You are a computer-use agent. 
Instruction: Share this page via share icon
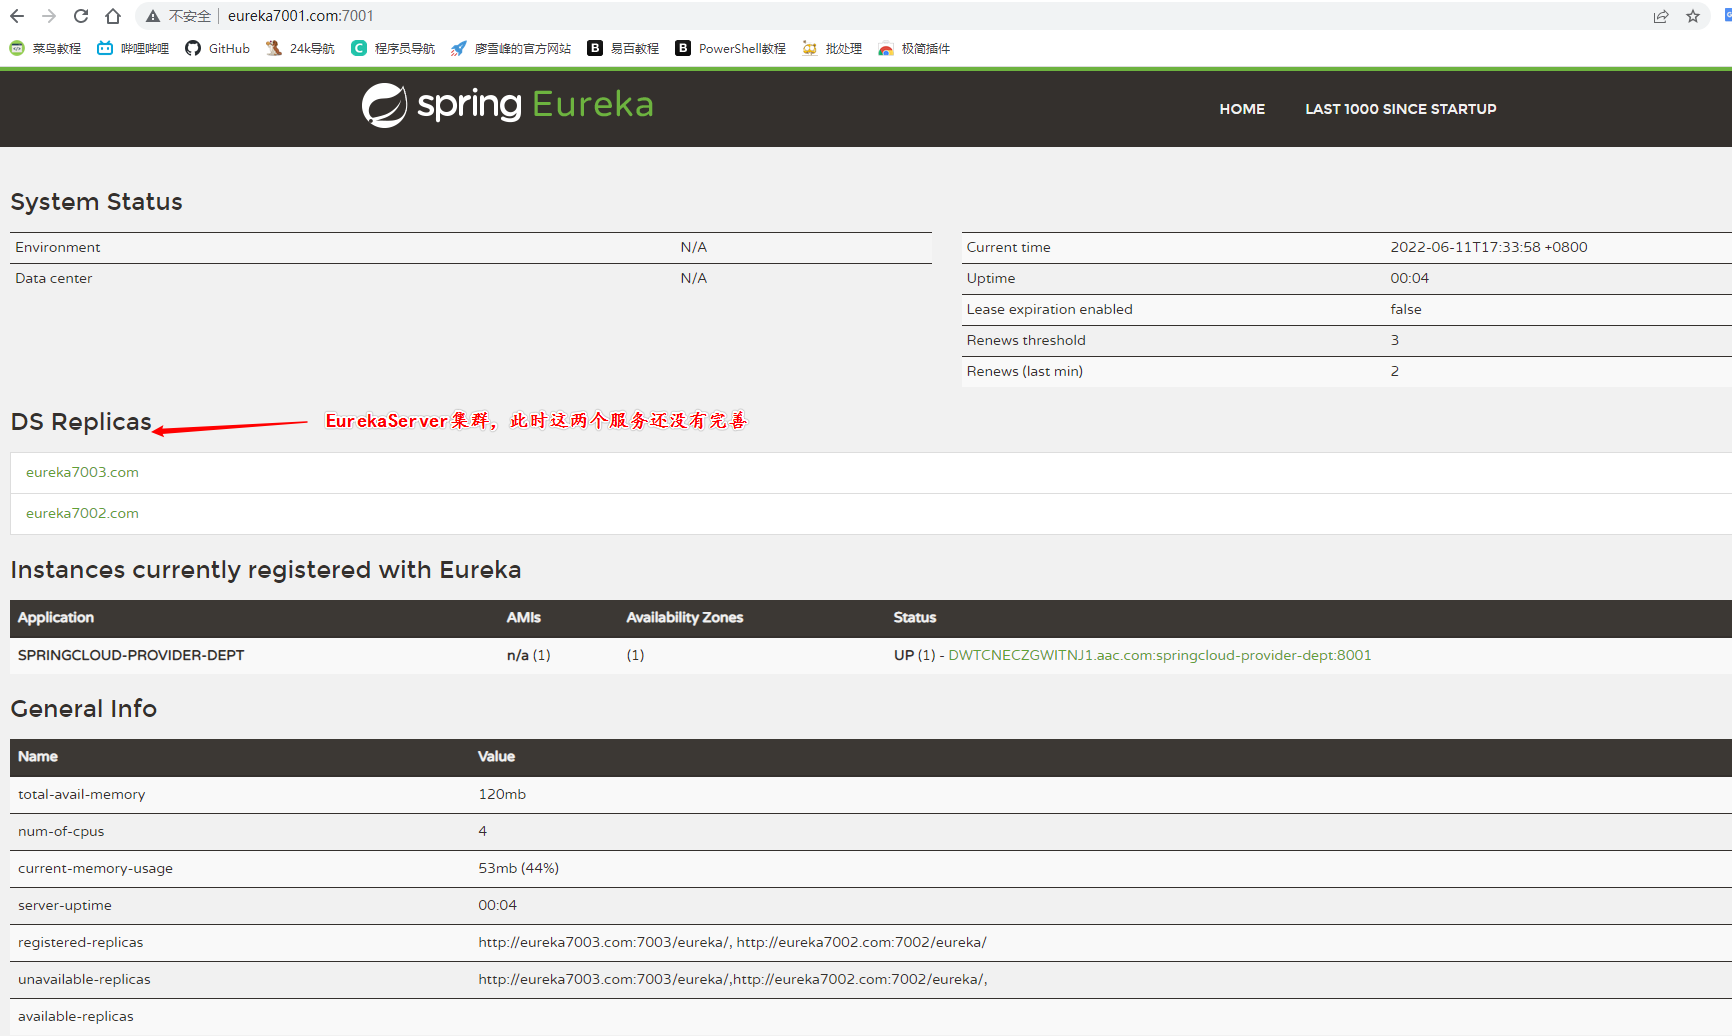[1661, 16]
